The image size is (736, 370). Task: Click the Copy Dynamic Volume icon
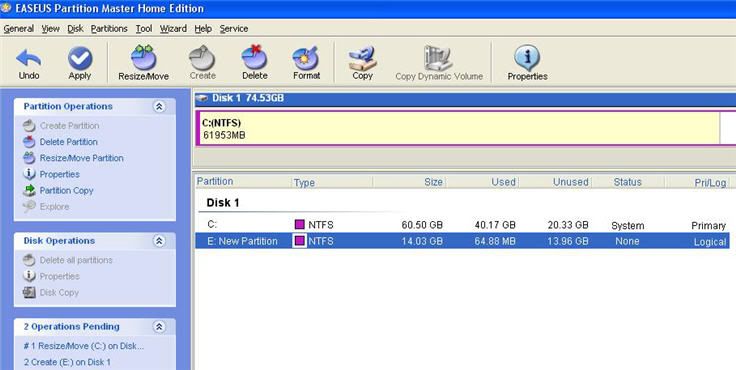coord(438,58)
